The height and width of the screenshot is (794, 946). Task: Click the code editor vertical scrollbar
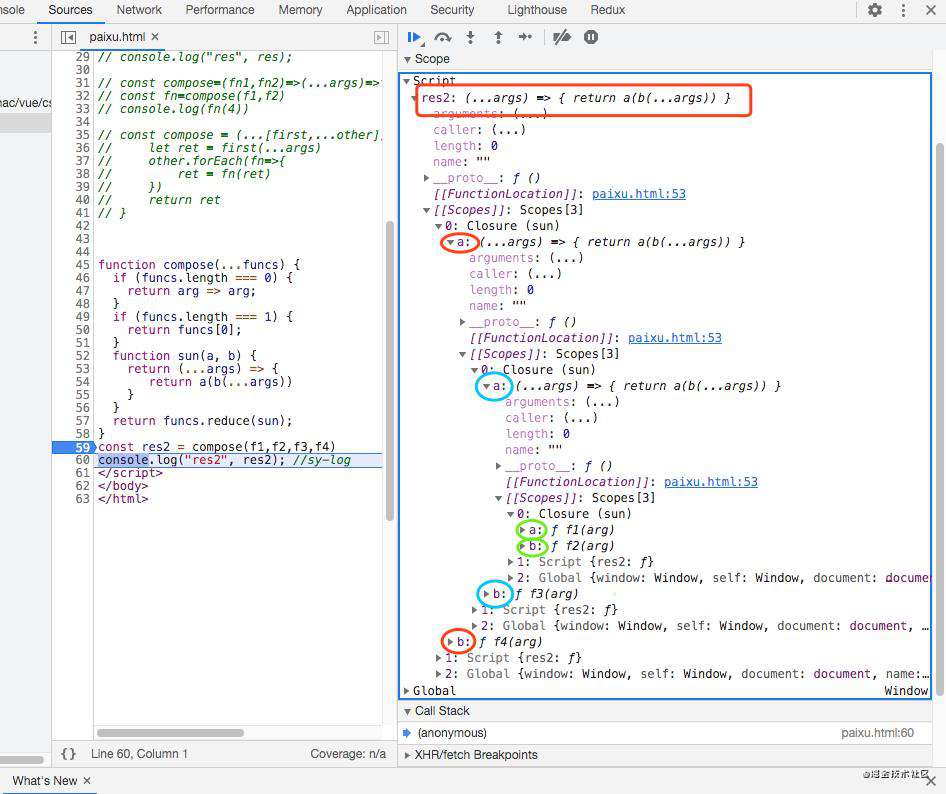(x=390, y=371)
